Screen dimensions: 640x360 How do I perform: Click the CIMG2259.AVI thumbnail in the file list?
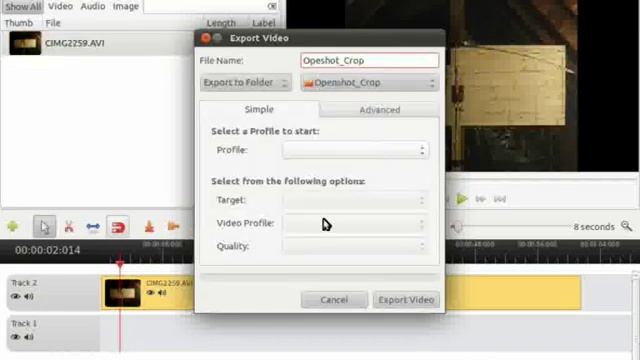click(25, 43)
